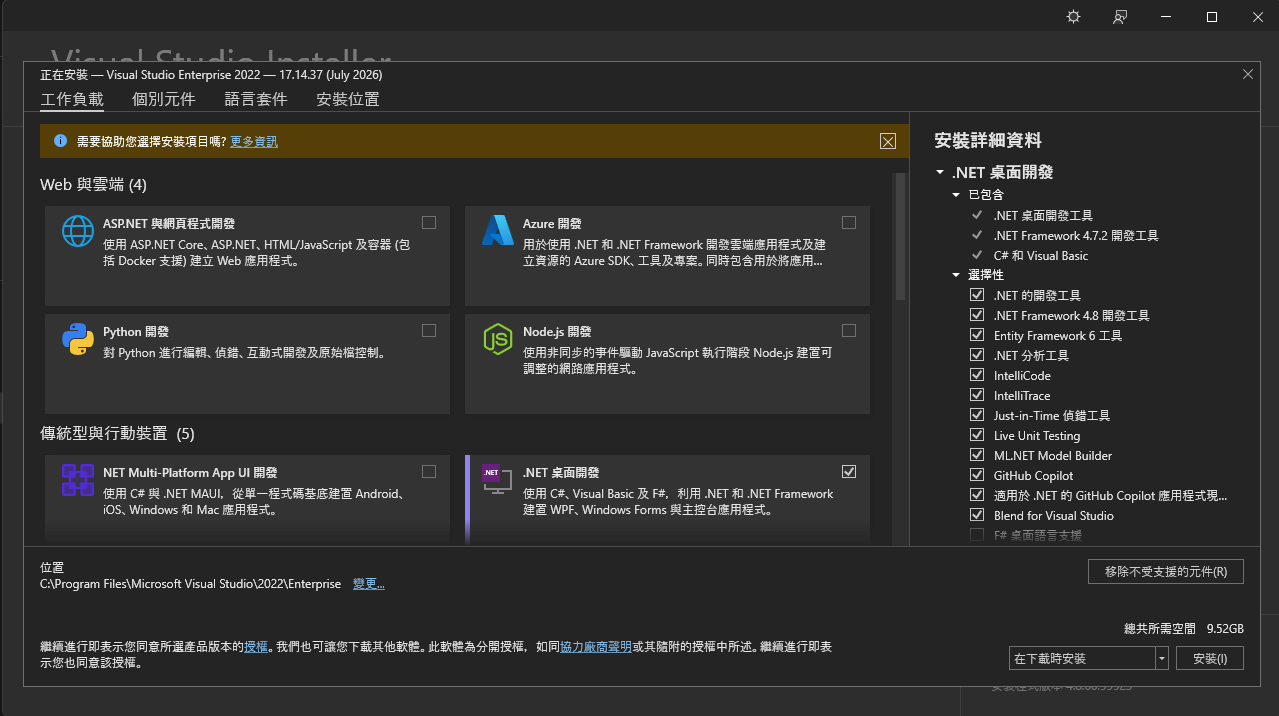Check the Node.js 開發 workload
The image size is (1279, 716).
849,330
